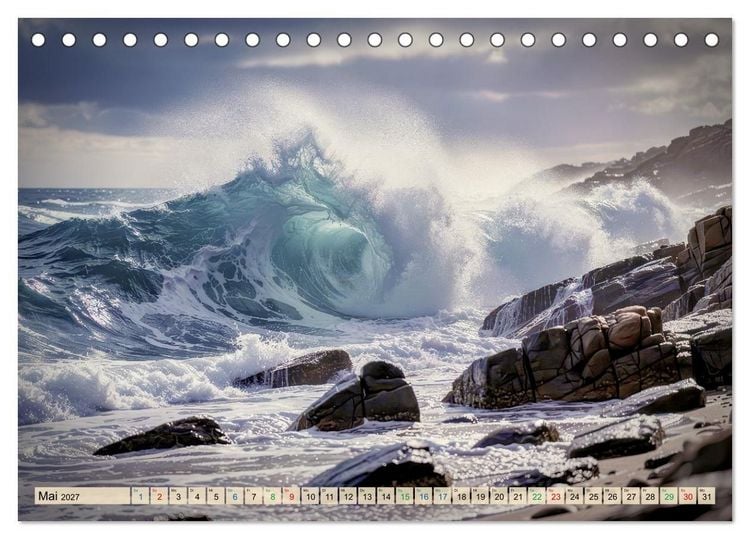
Task: Select day 7 in the calendar strip
Action: pyautogui.click(x=254, y=496)
